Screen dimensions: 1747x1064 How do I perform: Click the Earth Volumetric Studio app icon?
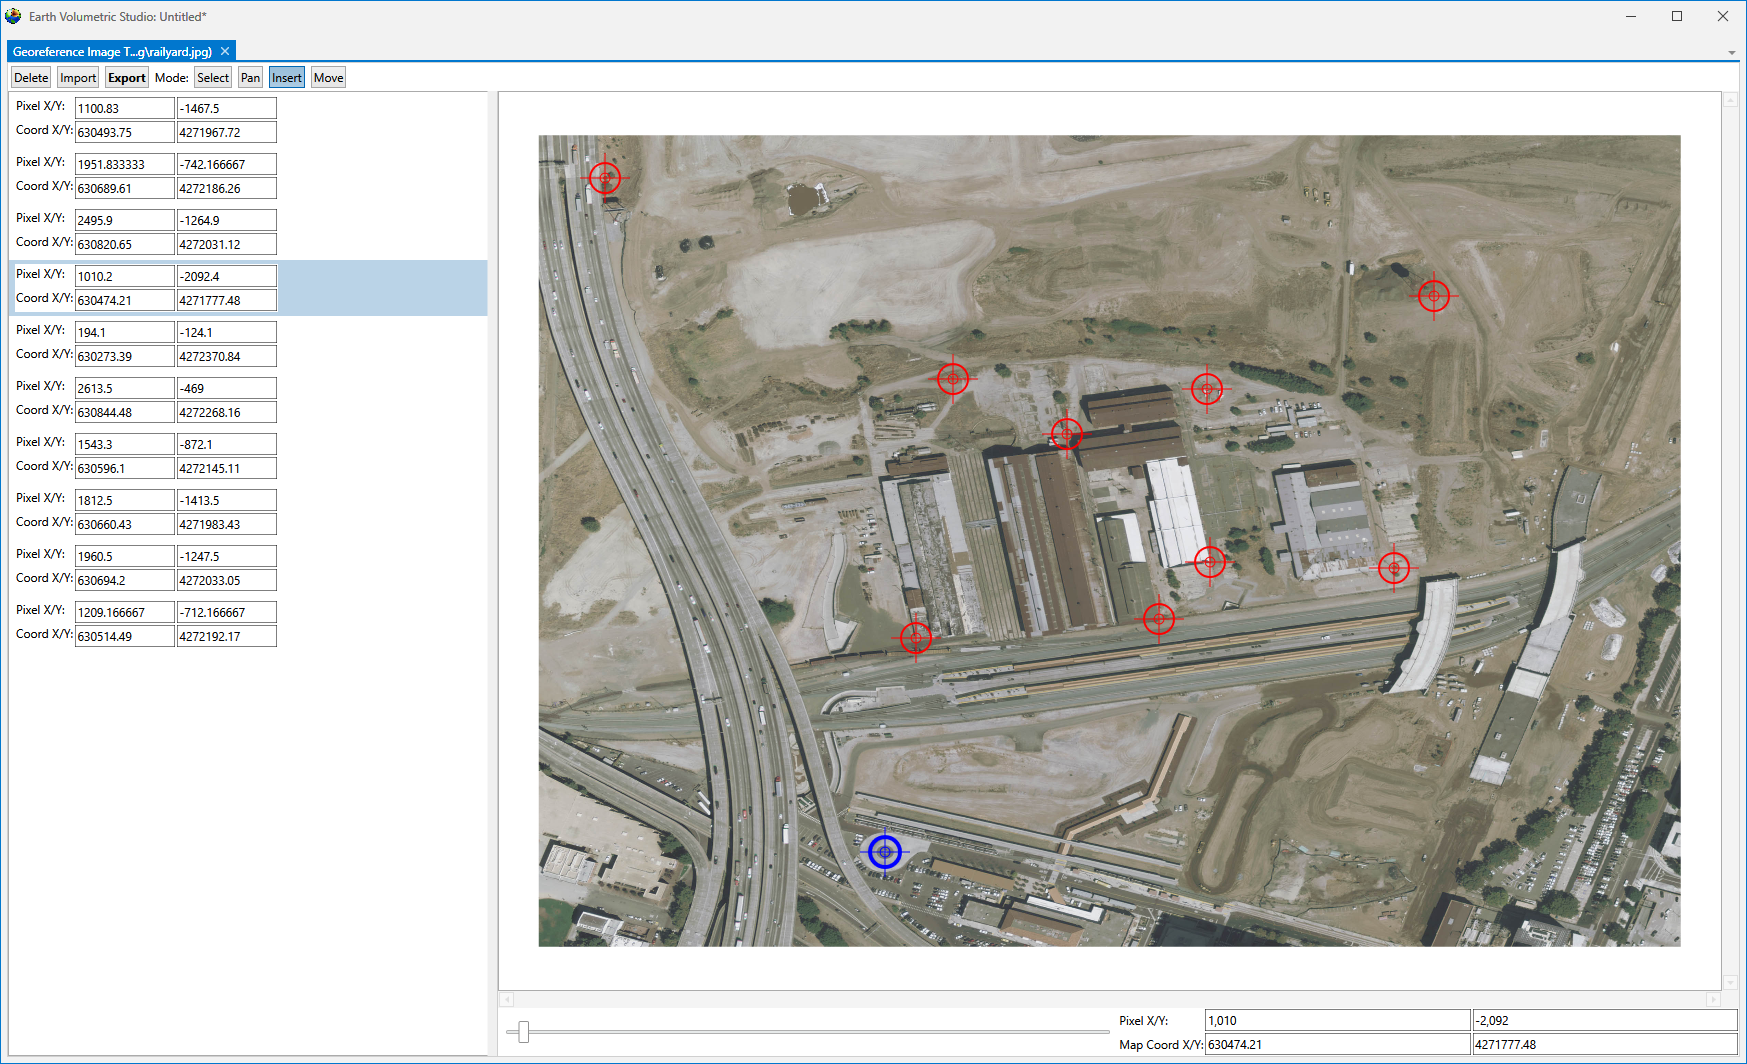13,16
